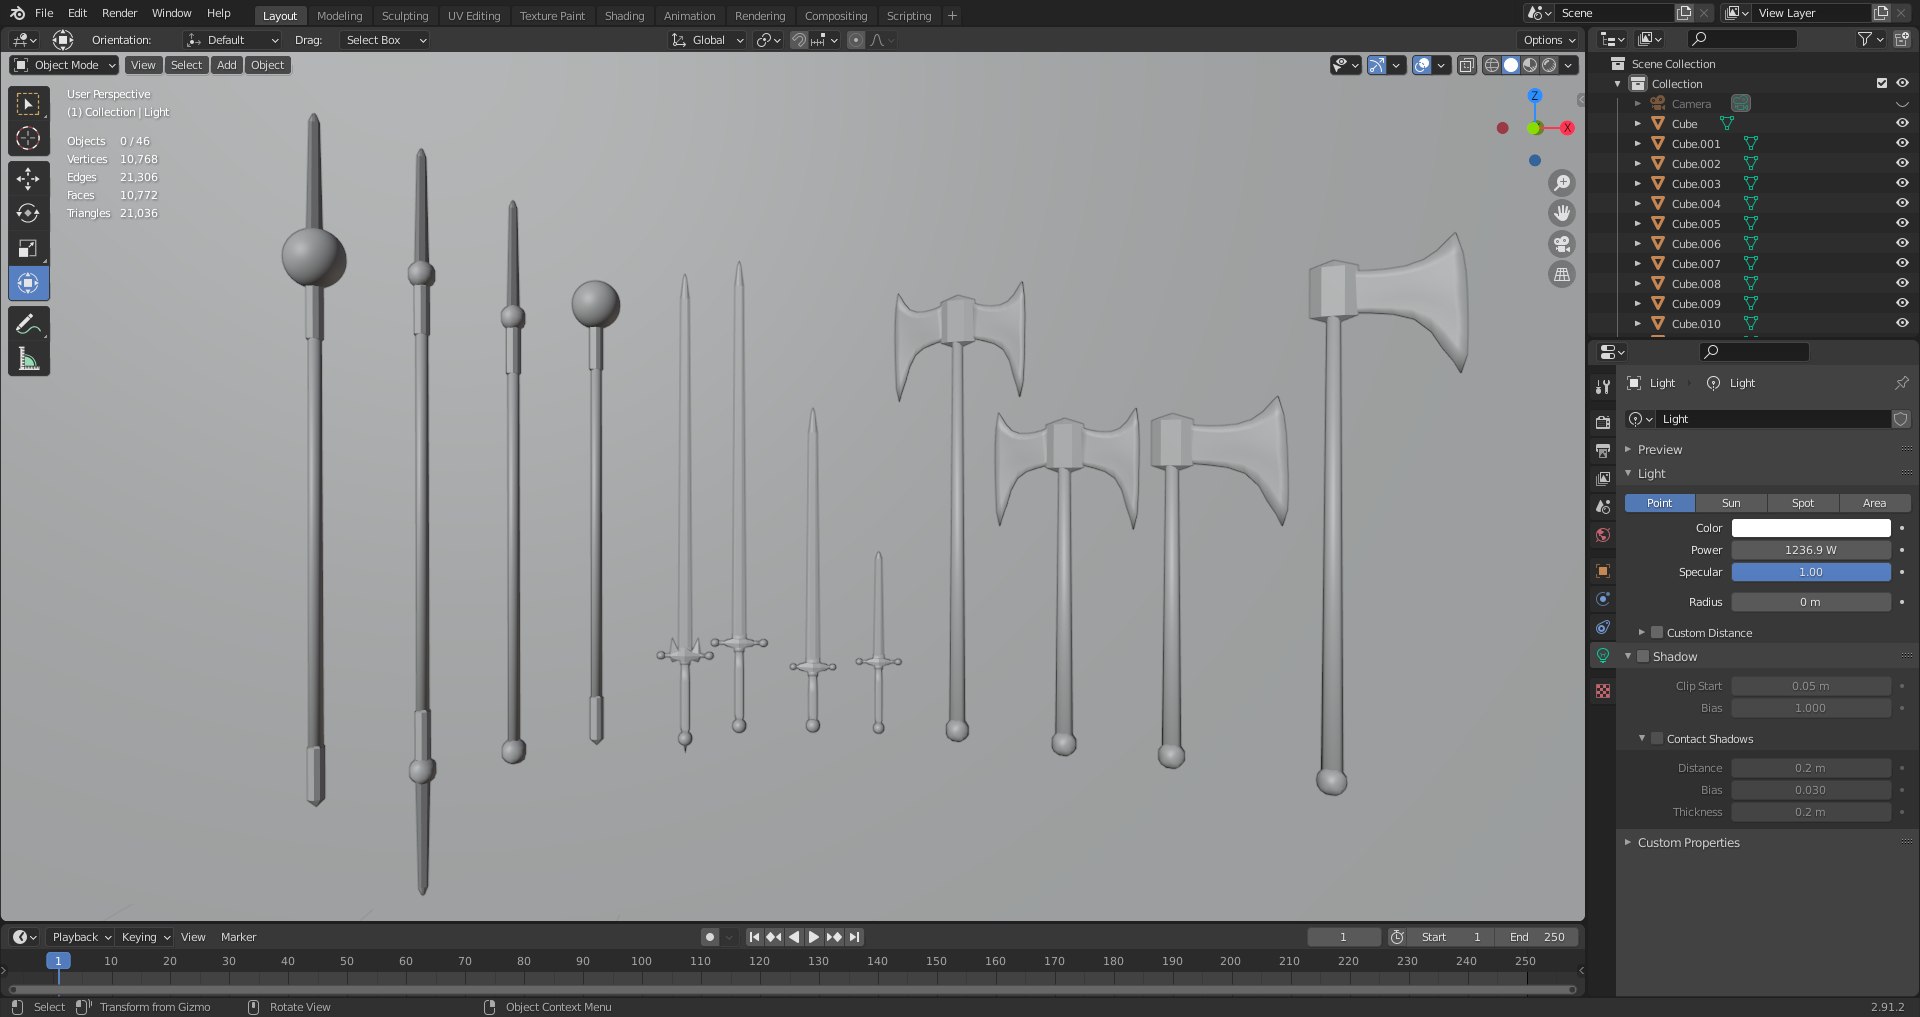The height and width of the screenshot is (1017, 1920).
Task: Switch to Rendered viewport shading
Action: pyautogui.click(x=1549, y=65)
